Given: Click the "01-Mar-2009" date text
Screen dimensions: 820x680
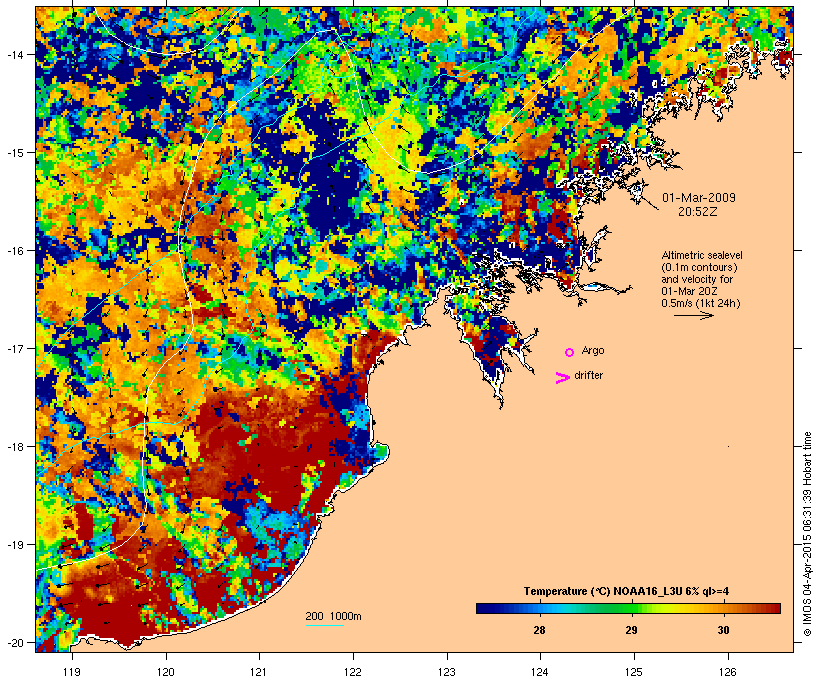Looking at the screenshot, I should 699,198.
